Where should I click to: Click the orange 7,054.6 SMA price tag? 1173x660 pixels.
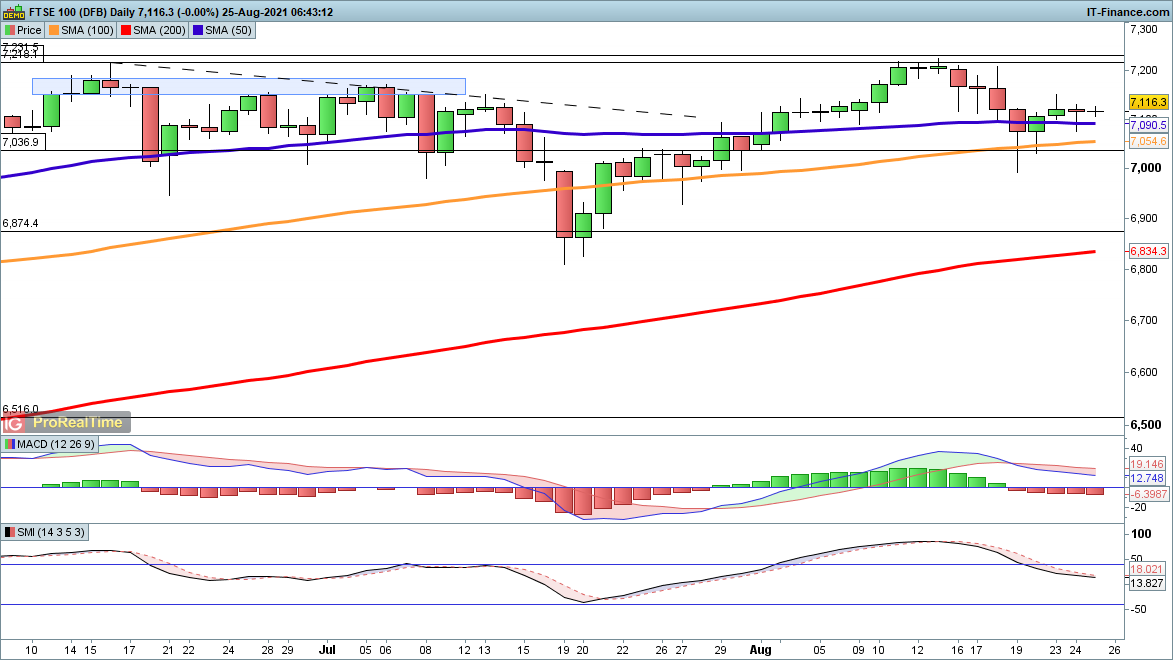pos(1148,142)
